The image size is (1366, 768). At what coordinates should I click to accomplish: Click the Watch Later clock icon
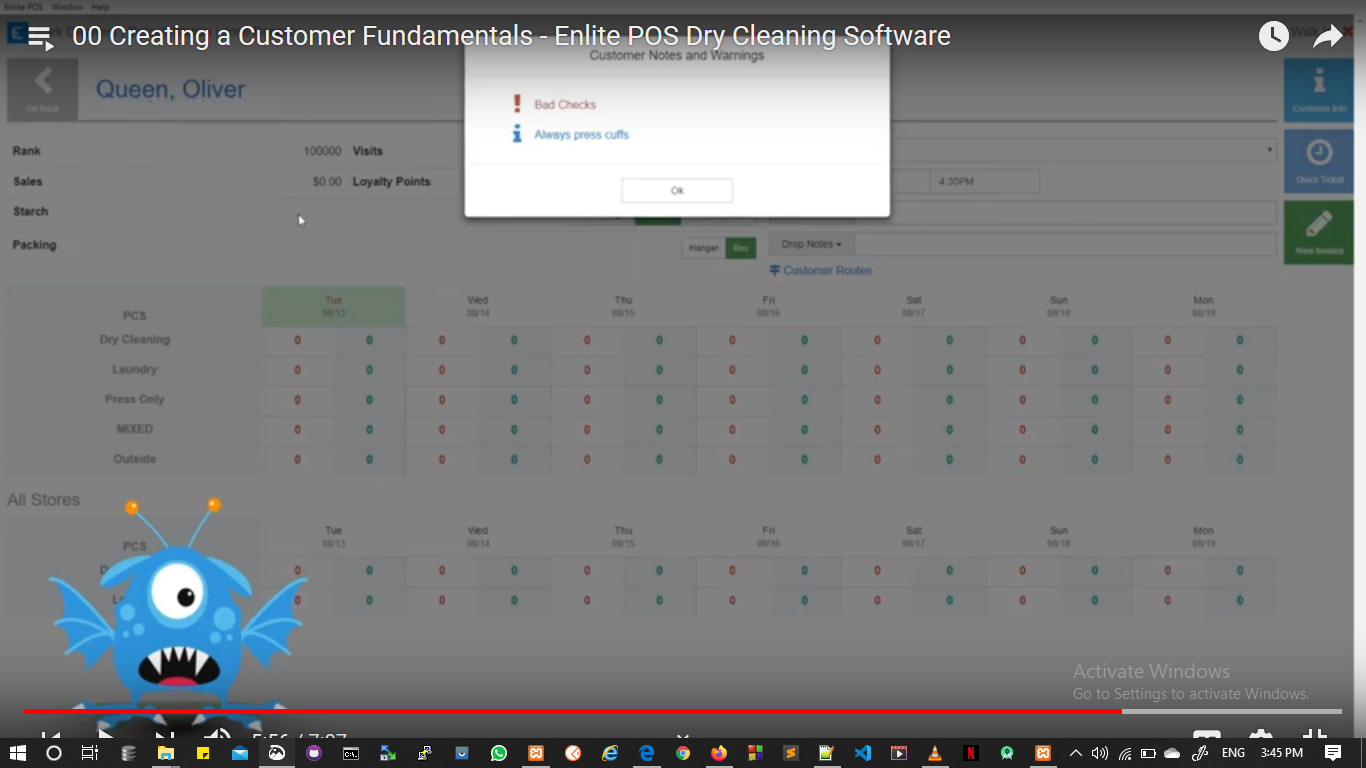[x=1273, y=37]
